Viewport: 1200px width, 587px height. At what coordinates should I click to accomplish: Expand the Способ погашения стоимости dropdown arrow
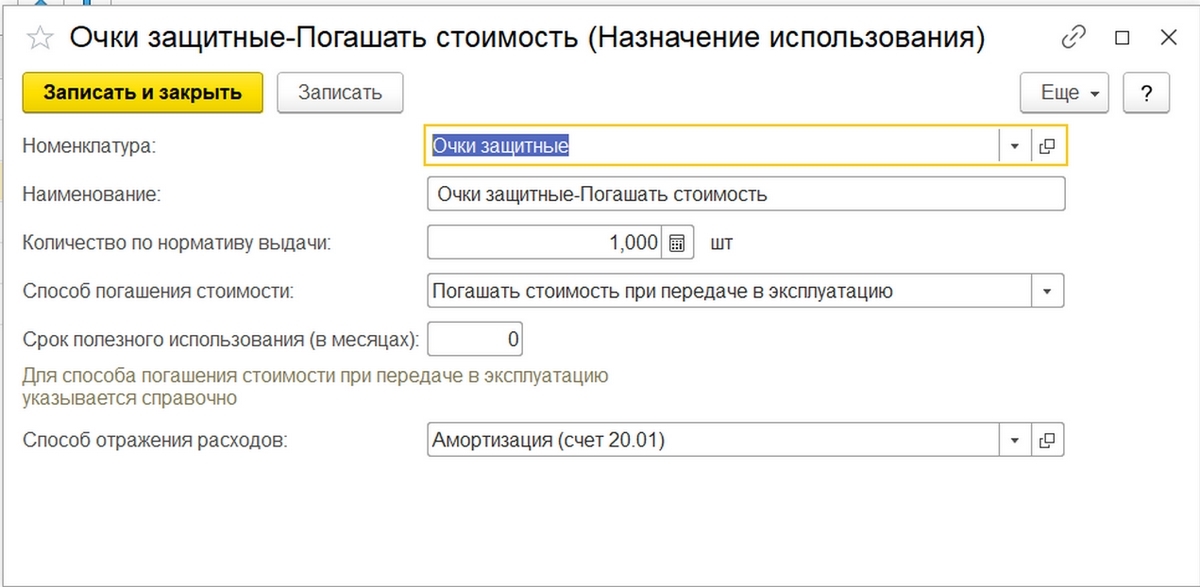1047,292
